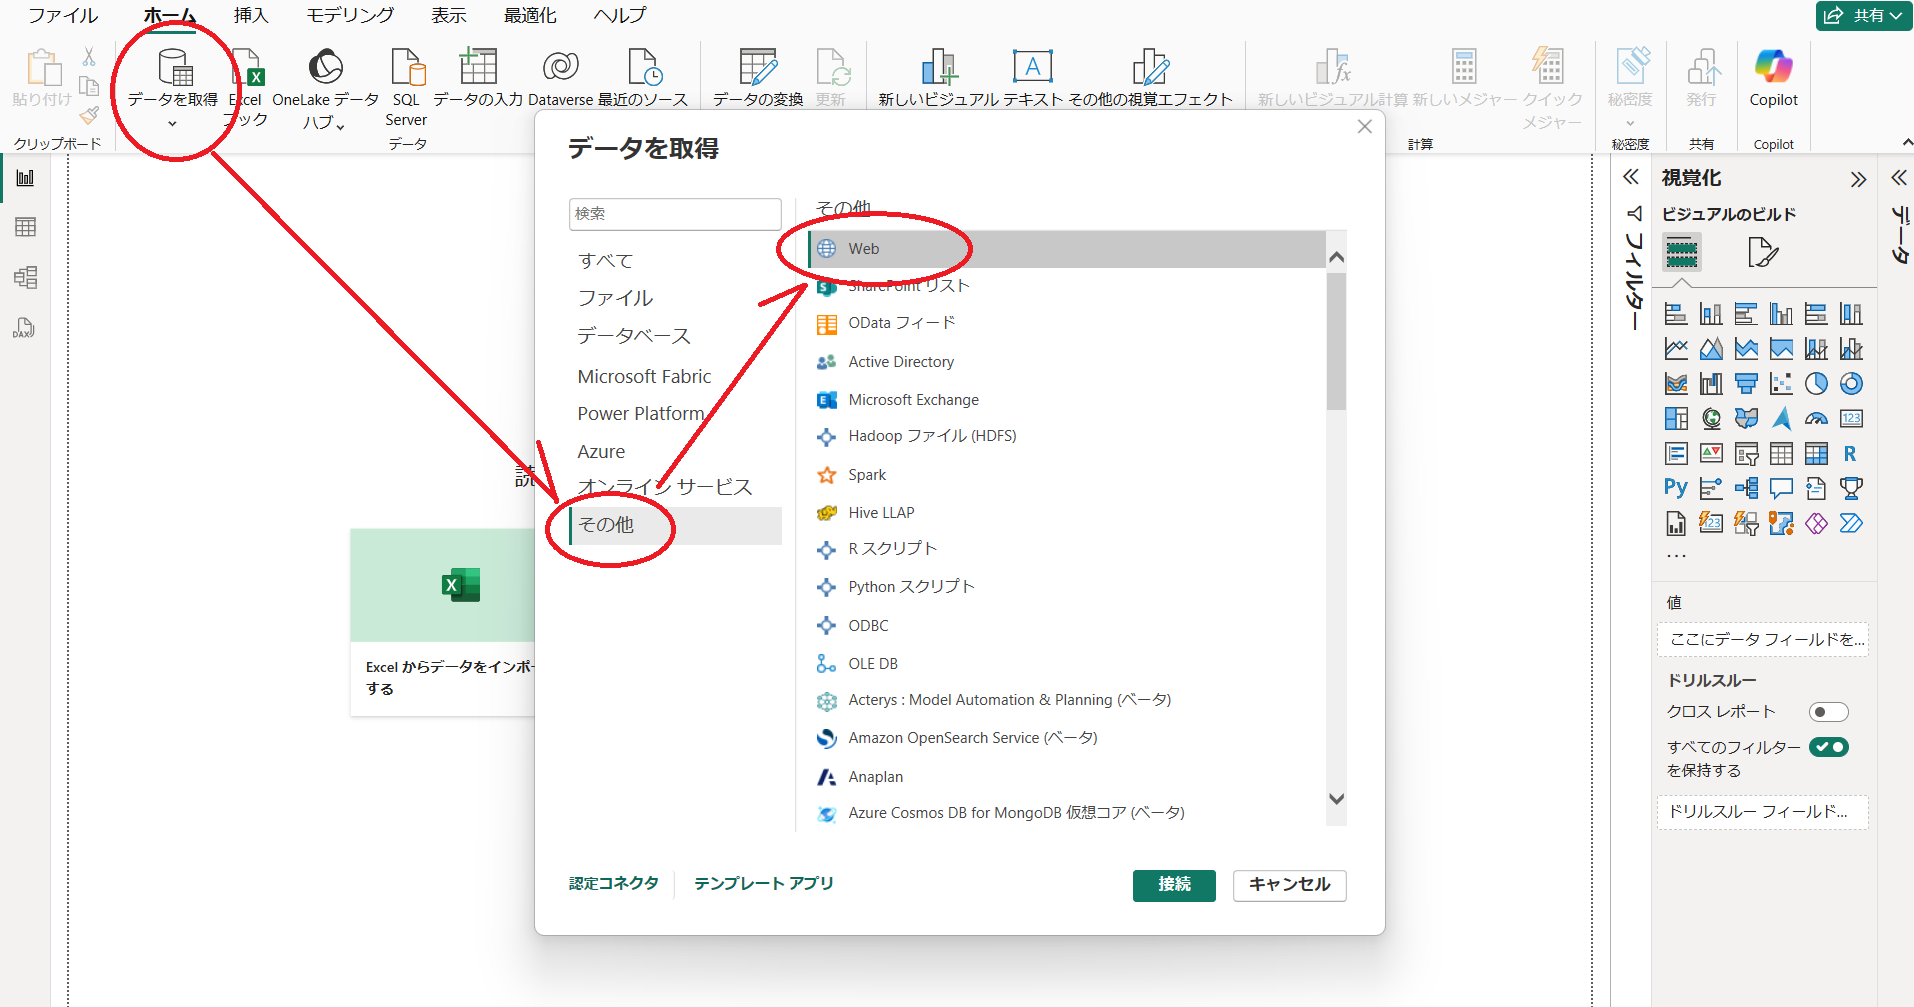
Task: Select the funnel chart visual icon
Action: (x=1746, y=383)
